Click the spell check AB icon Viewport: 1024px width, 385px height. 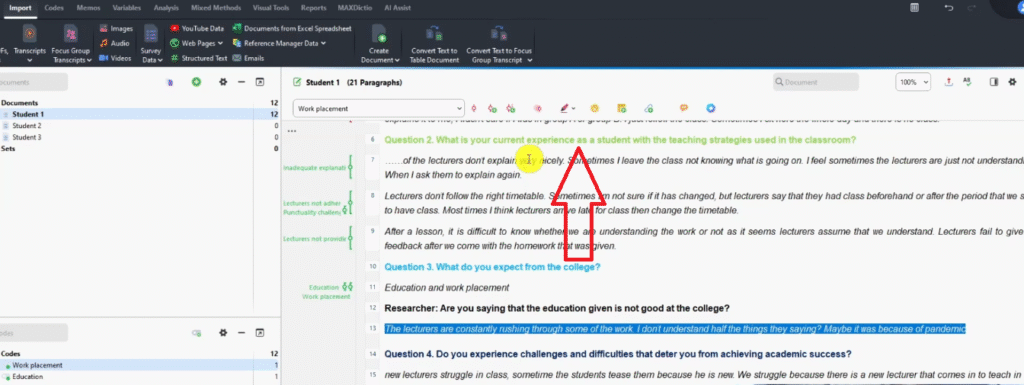point(967,82)
